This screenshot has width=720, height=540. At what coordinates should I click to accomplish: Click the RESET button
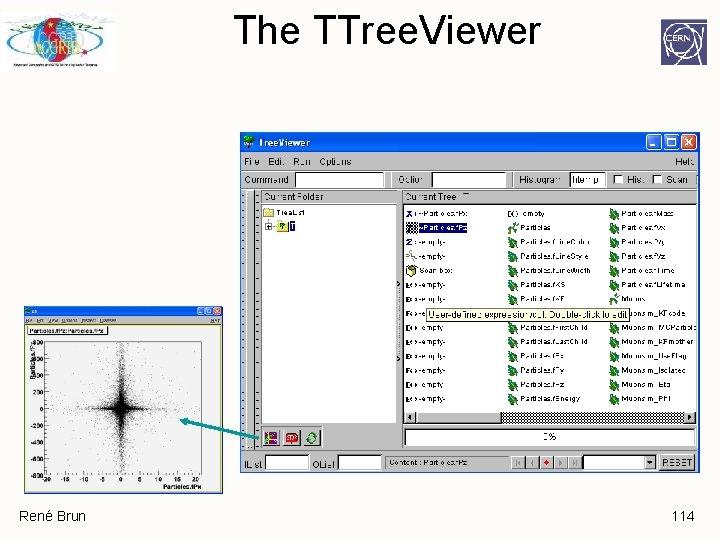pyautogui.click(x=677, y=462)
